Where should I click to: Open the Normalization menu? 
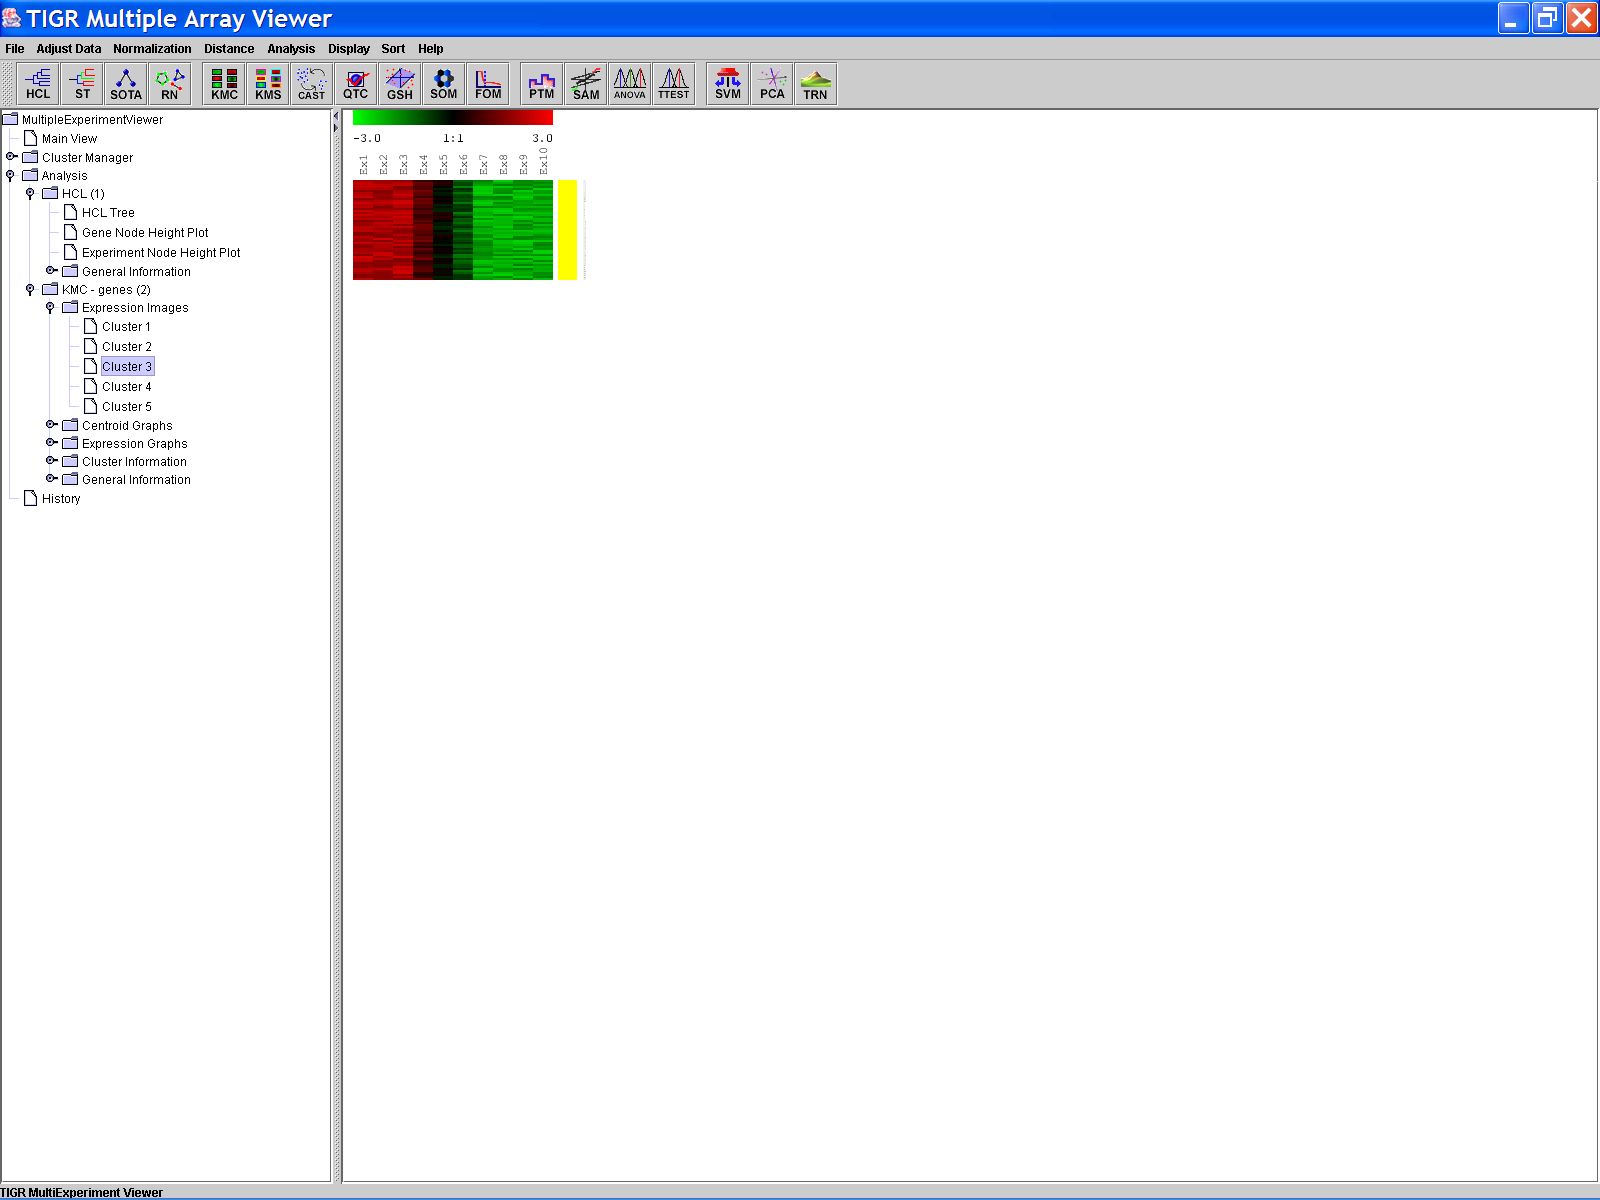point(152,49)
